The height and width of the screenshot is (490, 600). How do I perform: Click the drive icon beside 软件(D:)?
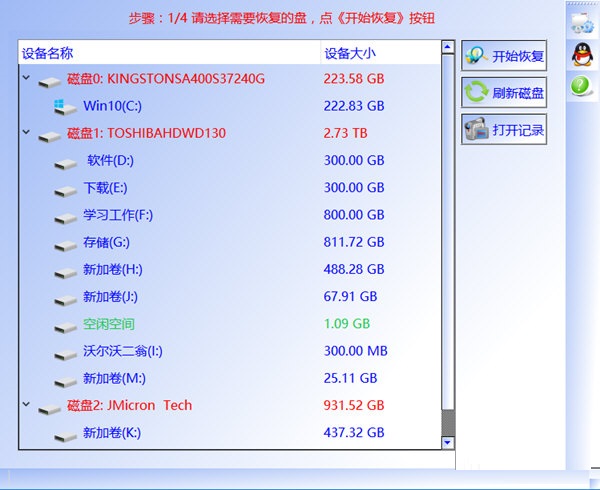click(65, 164)
